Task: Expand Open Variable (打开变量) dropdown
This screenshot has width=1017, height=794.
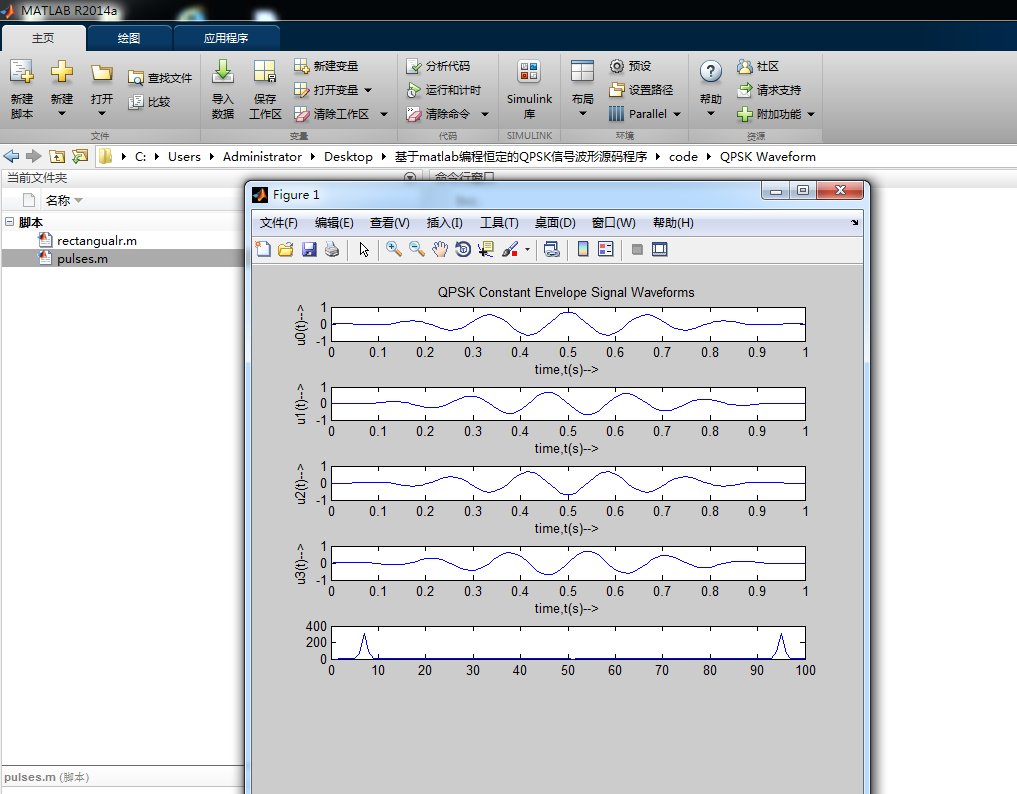Action: pos(368,90)
